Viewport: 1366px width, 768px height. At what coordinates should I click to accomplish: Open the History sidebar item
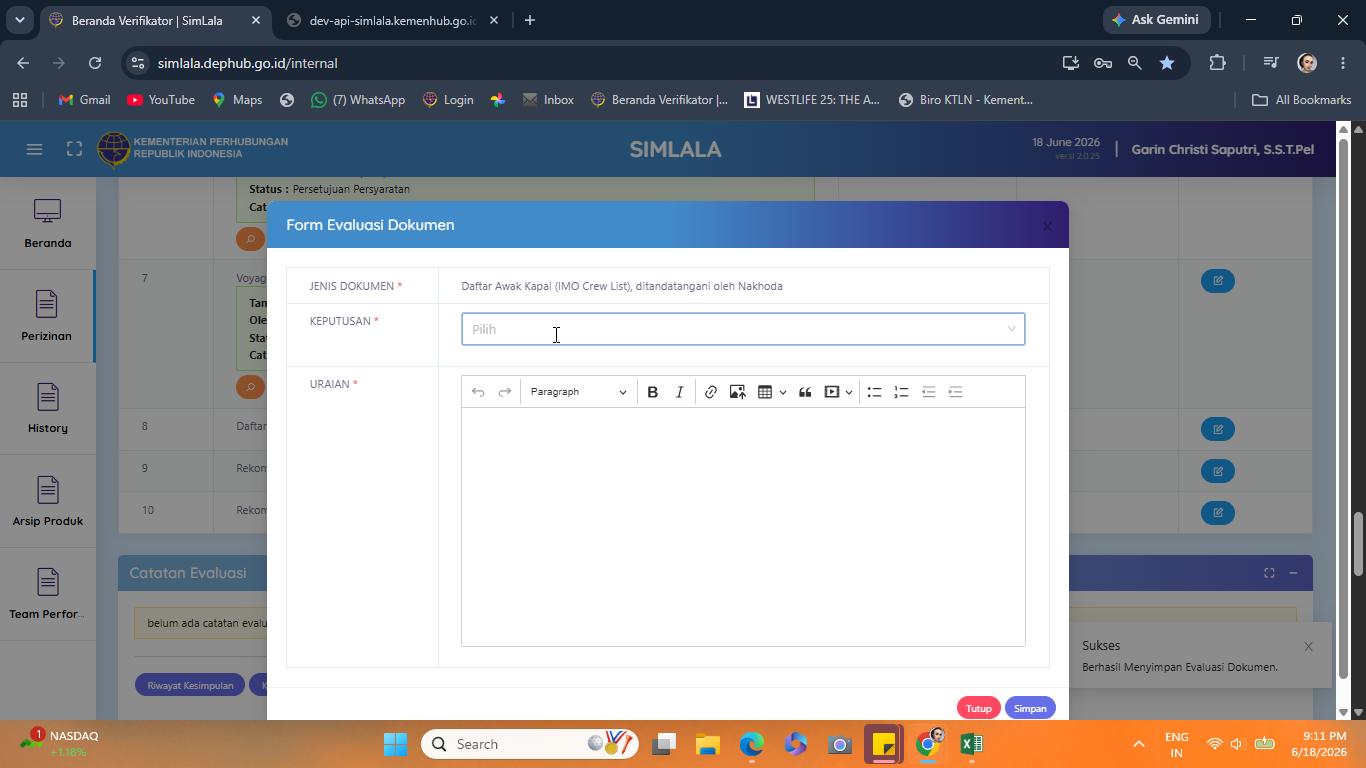point(48,409)
